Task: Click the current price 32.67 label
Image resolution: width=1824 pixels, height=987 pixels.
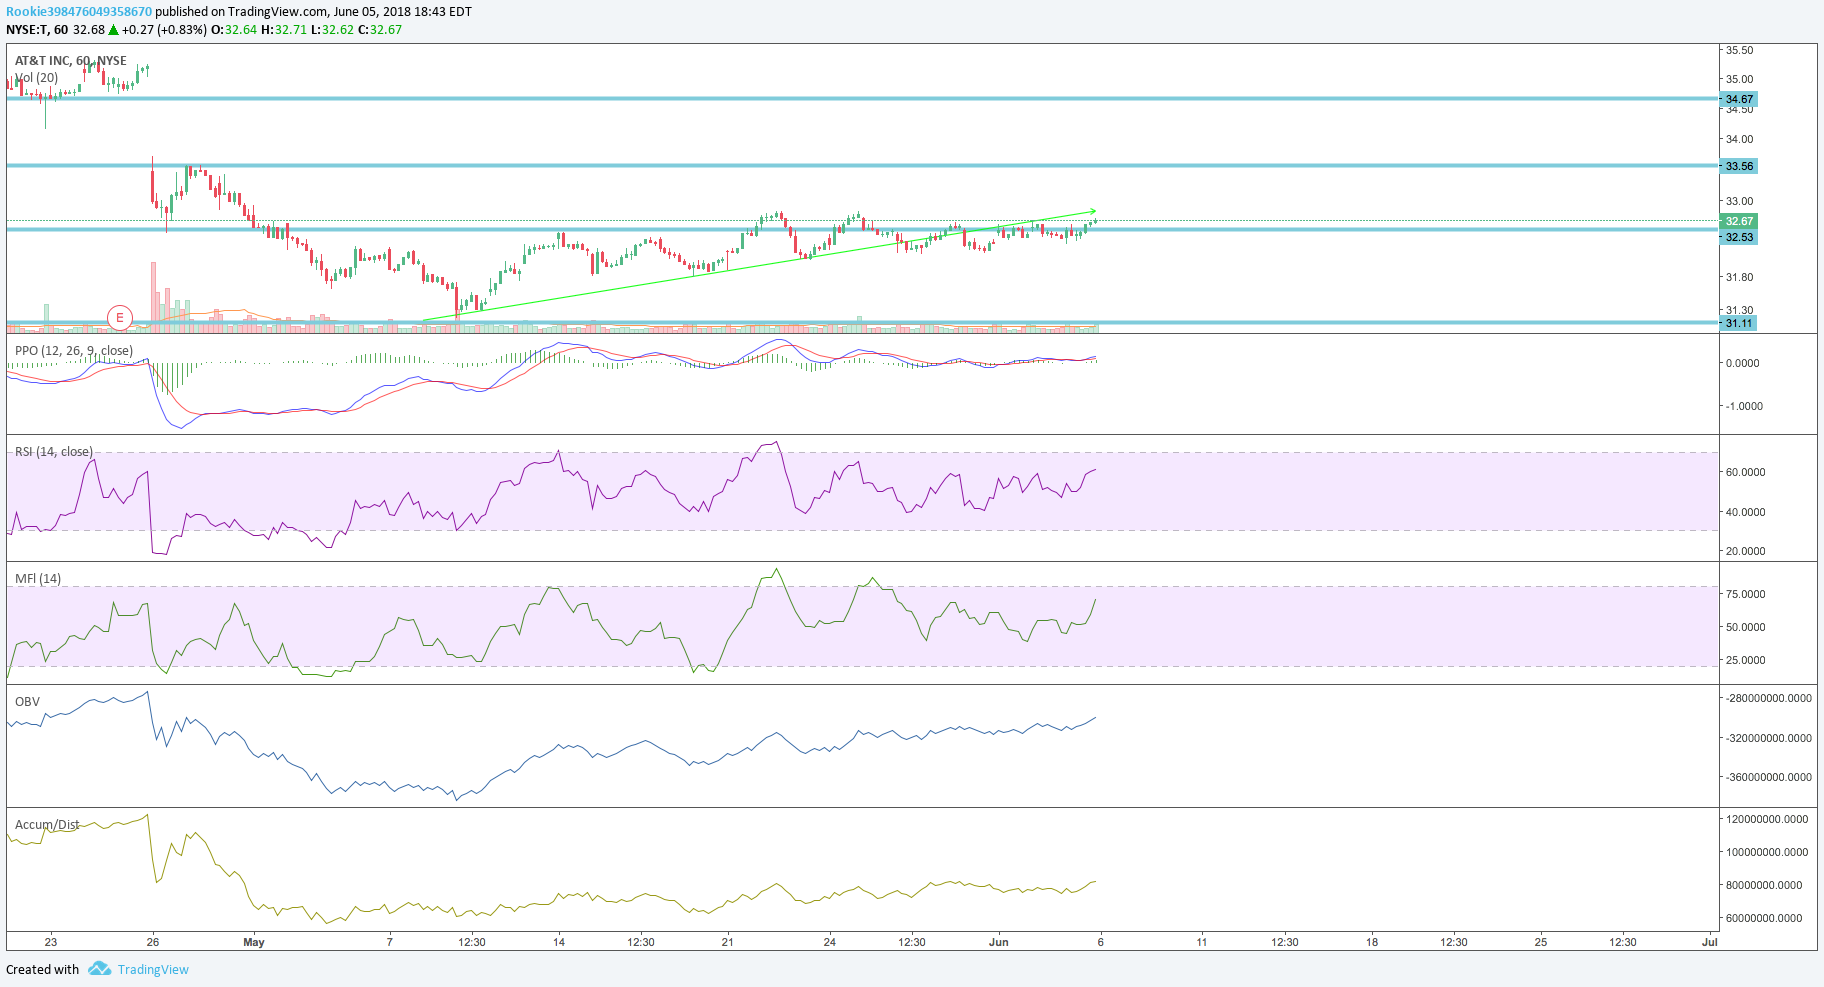Action: pyautogui.click(x=1739, y=221)
